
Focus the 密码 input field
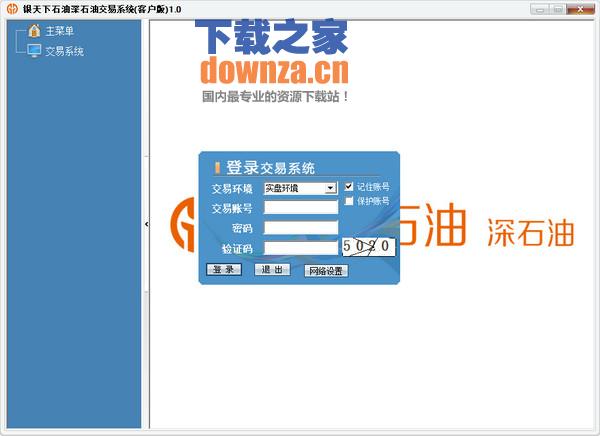(301, 228)
